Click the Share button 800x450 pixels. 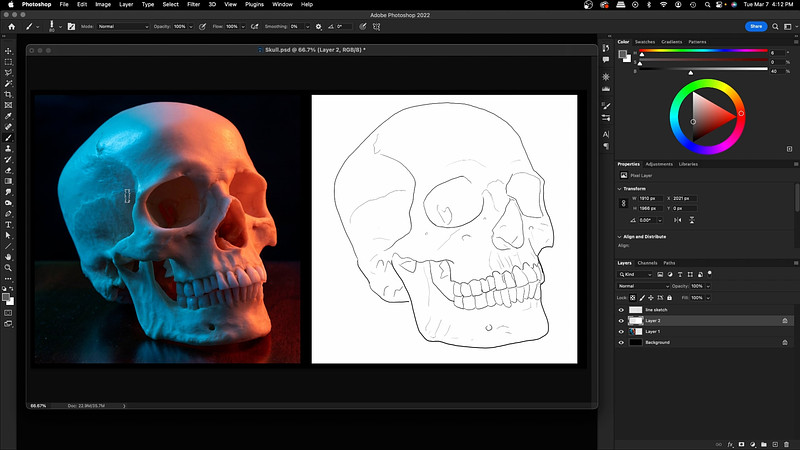coord(756,27)
